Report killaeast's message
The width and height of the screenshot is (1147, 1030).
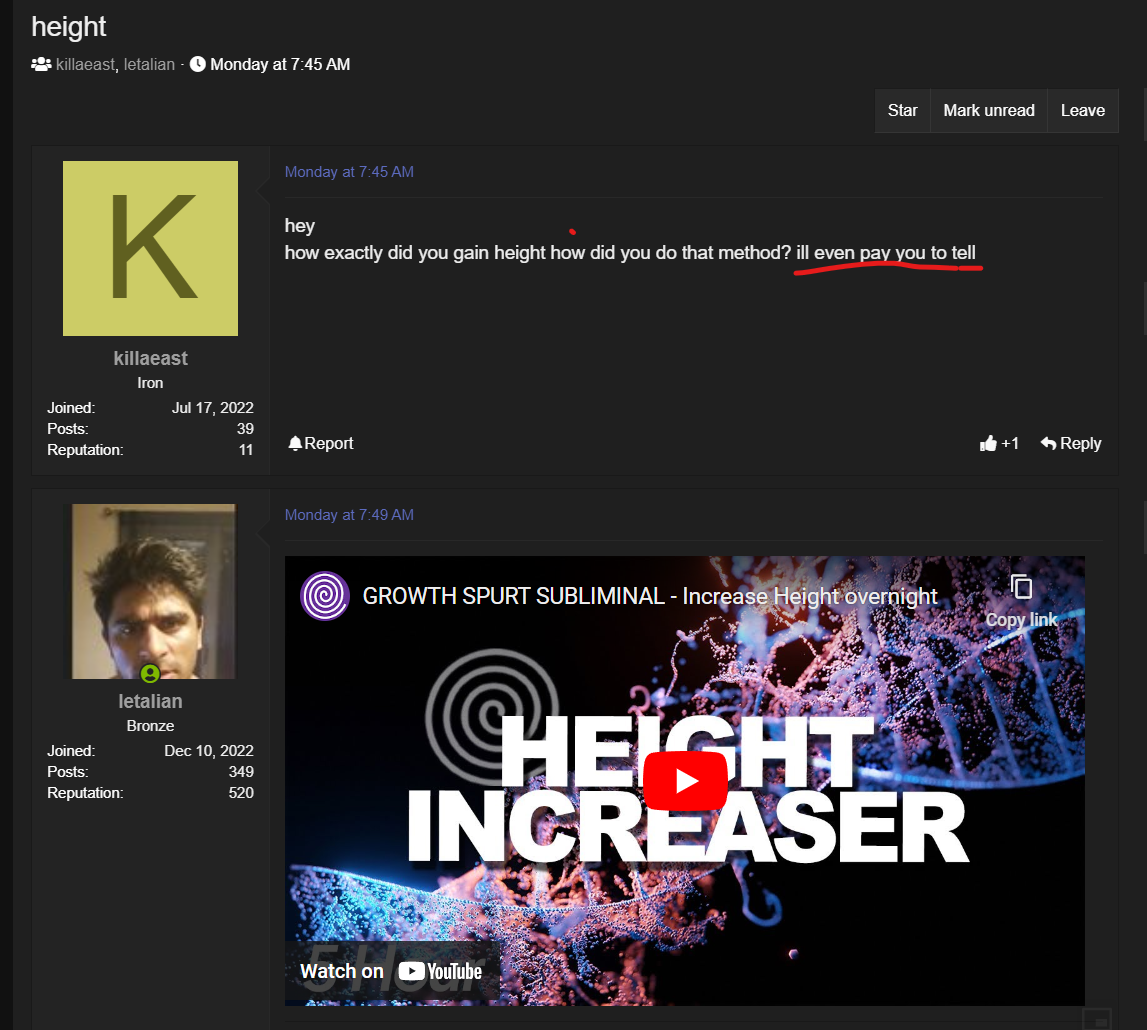pyautogui.click(x=320, y=443)
